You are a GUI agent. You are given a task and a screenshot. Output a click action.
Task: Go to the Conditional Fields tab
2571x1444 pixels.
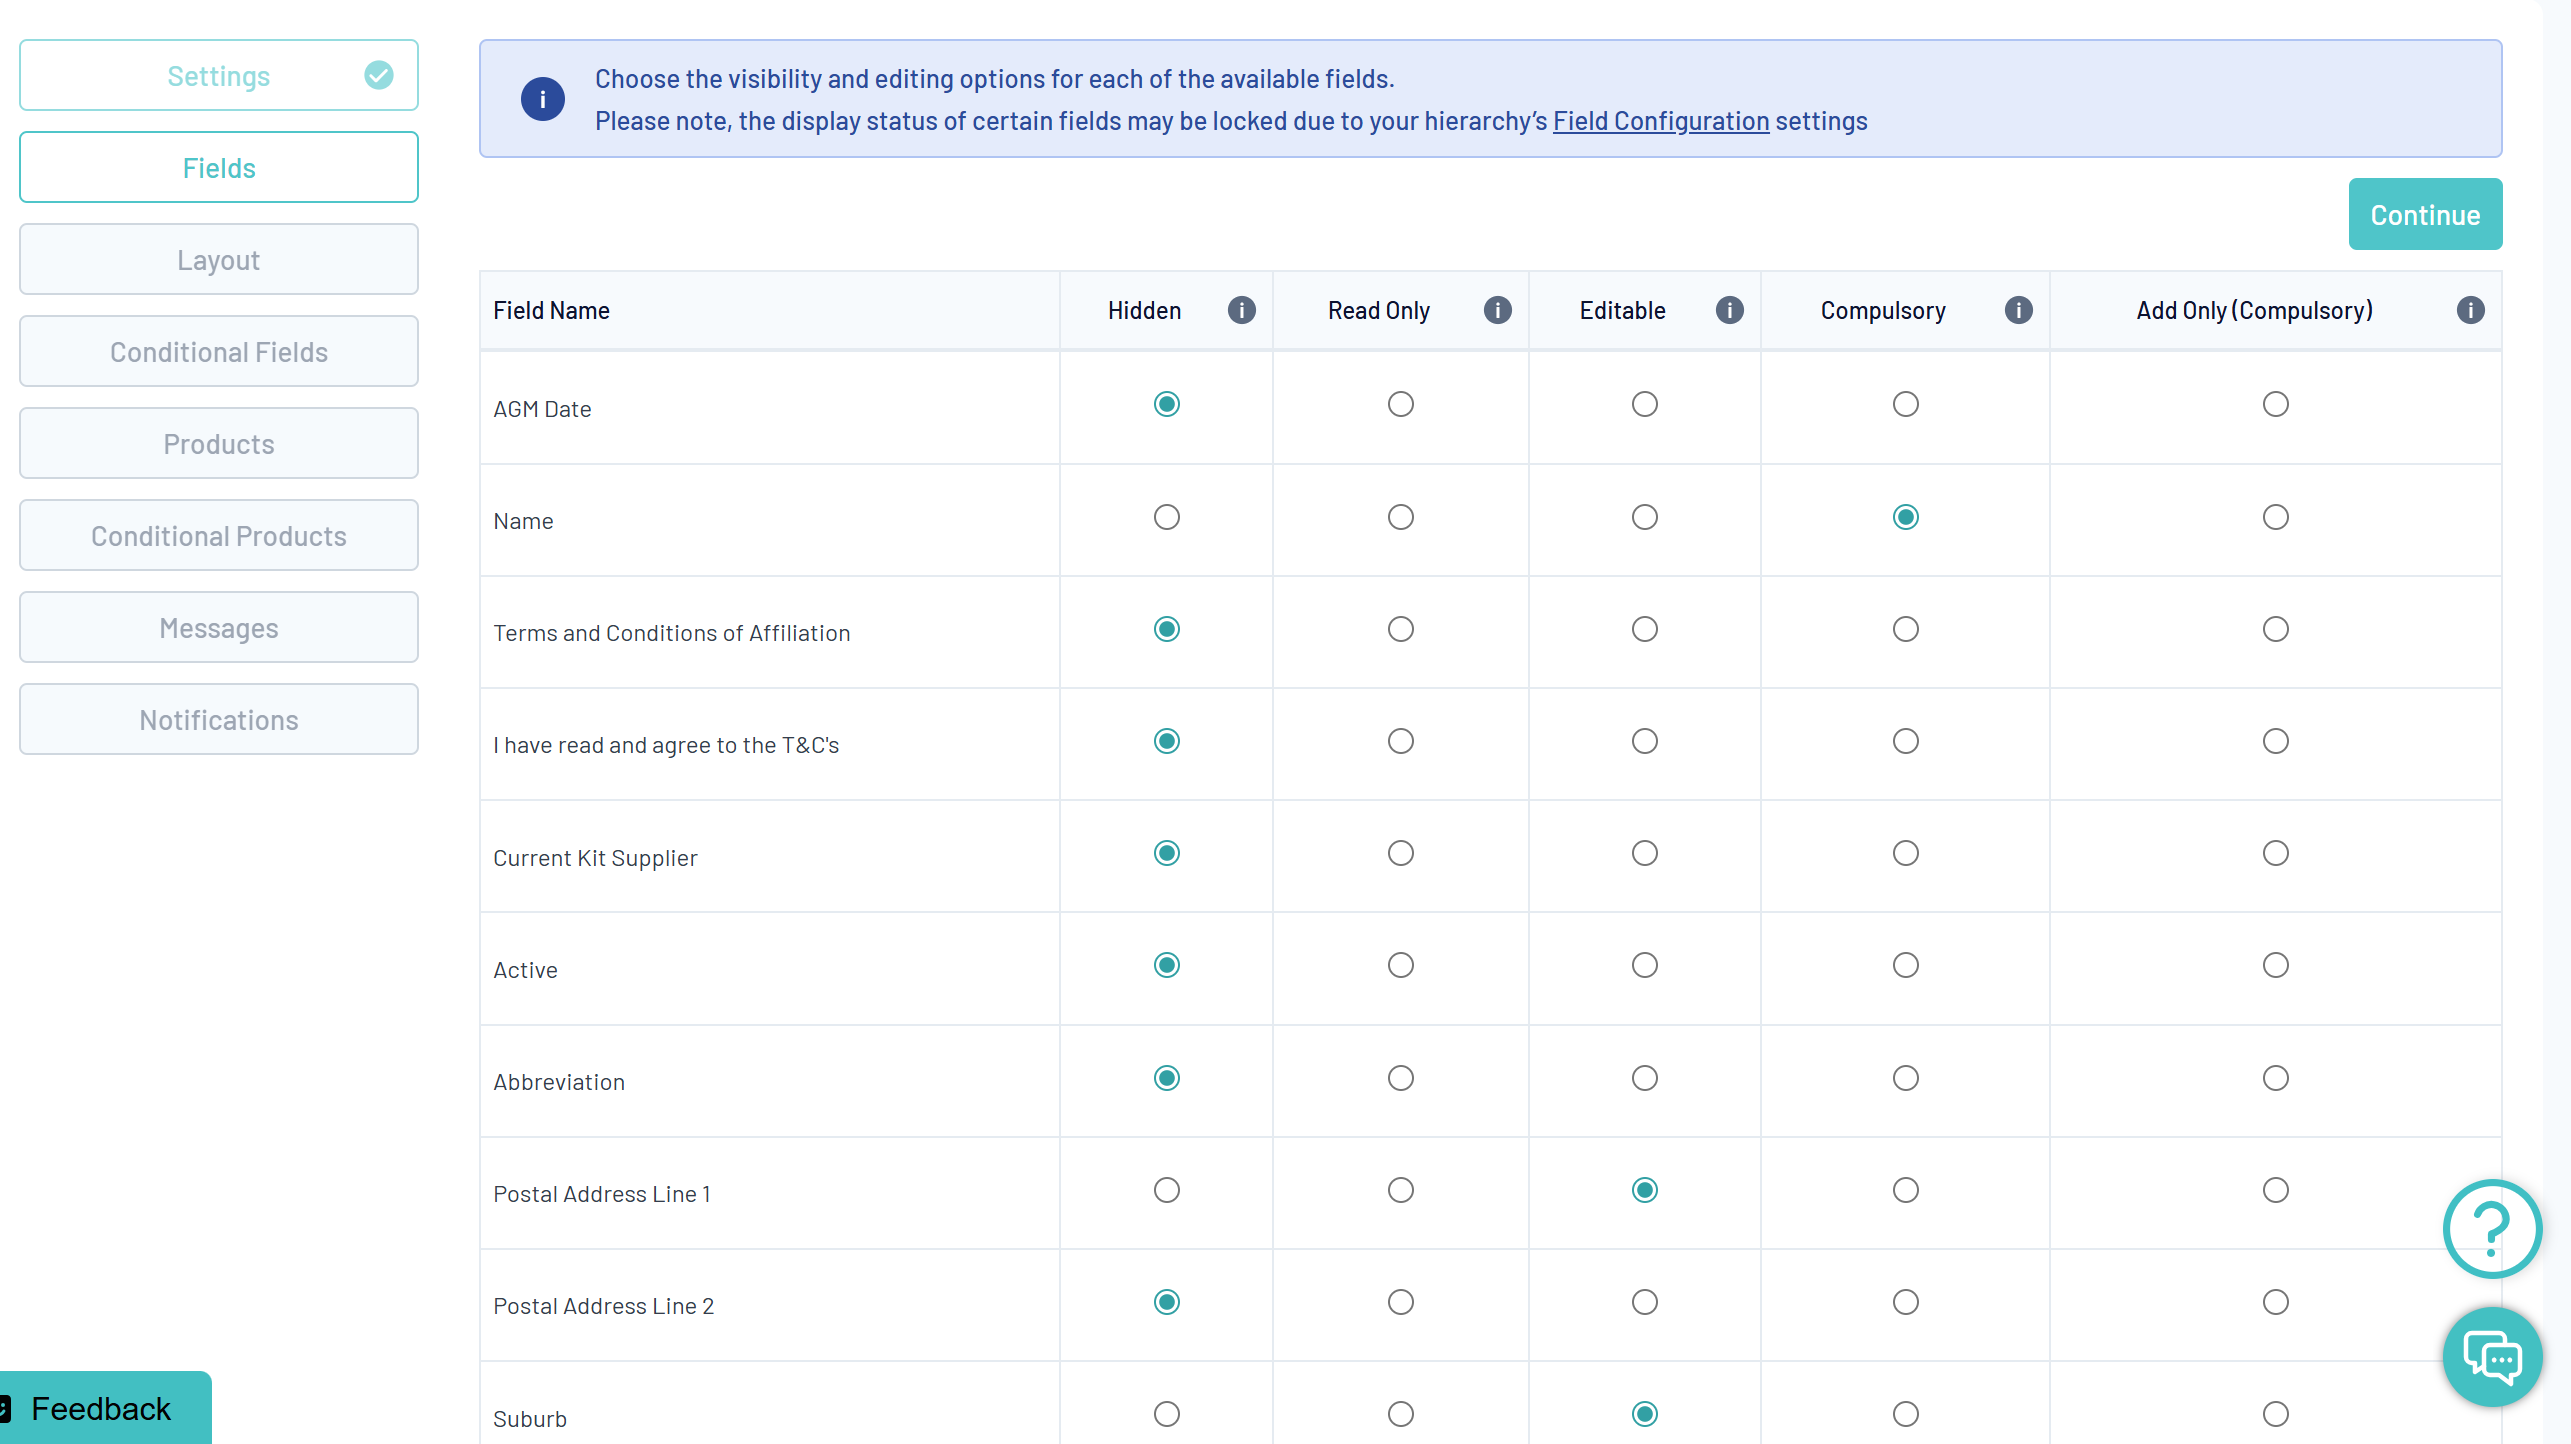point(219,352)
